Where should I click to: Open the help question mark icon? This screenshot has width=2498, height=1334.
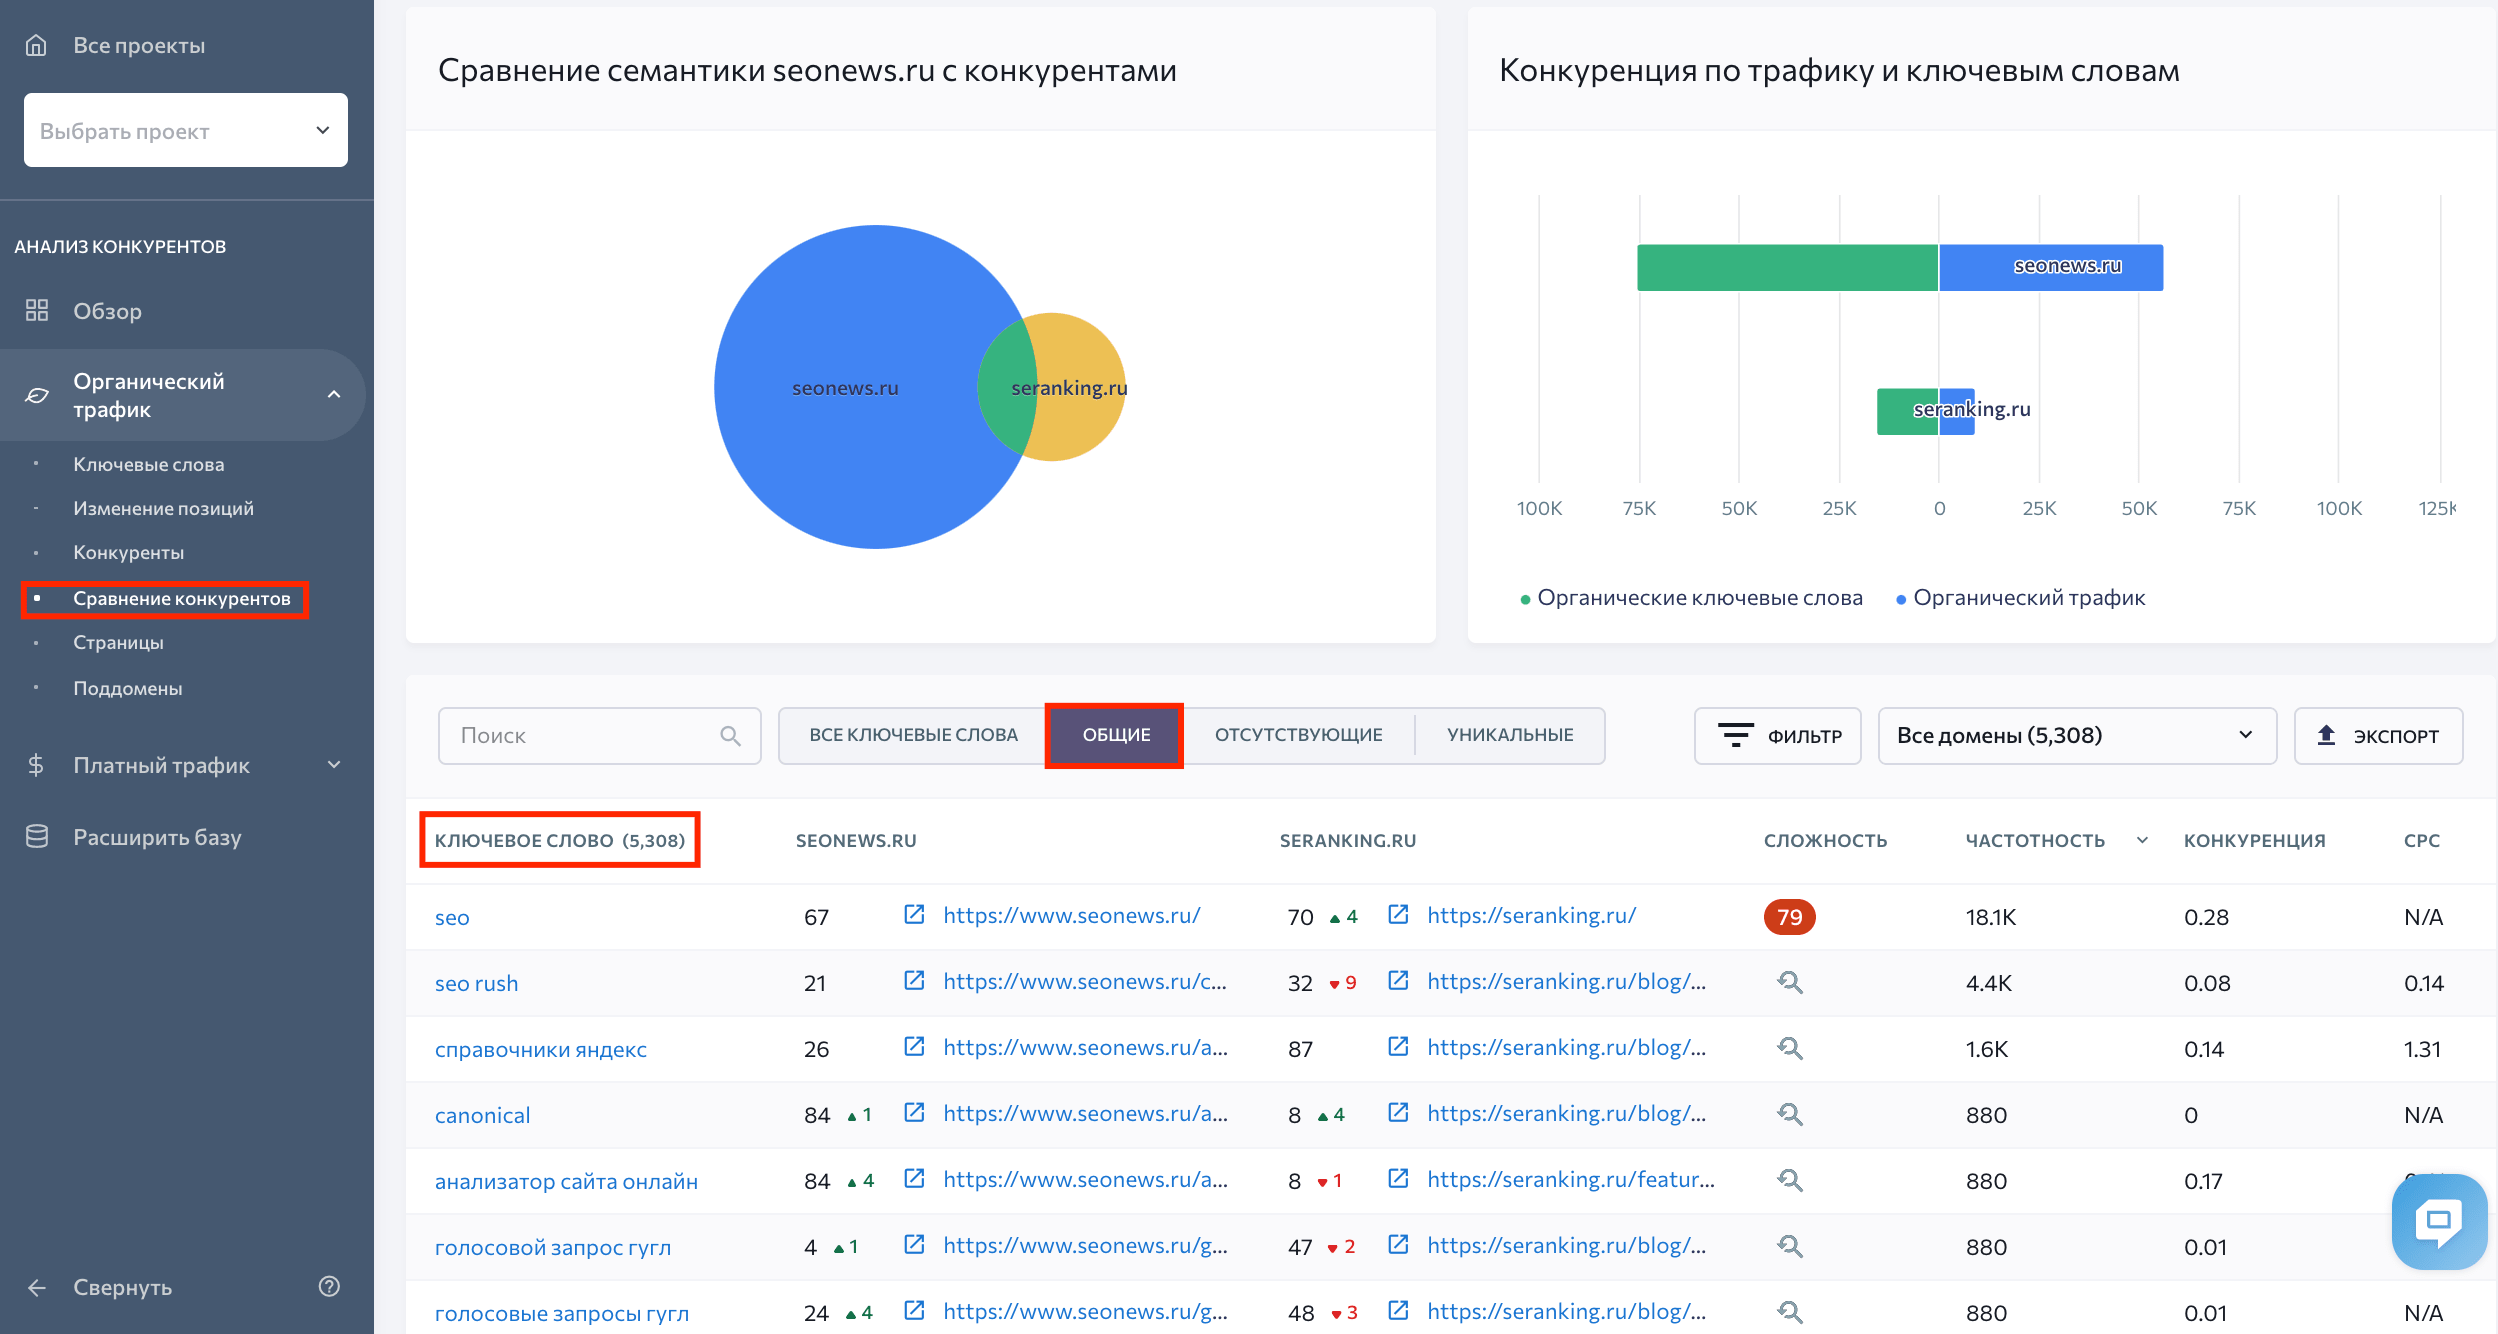329,1286
